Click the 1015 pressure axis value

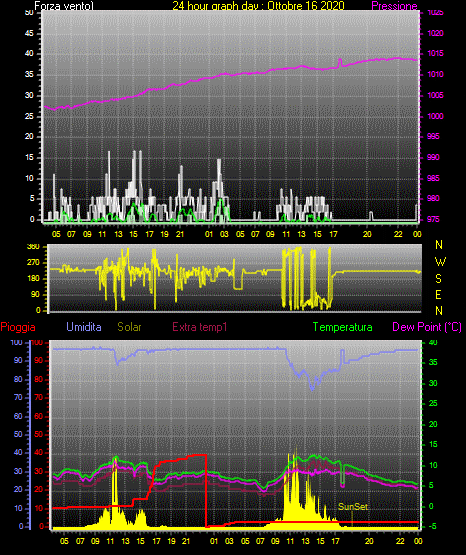coord(435,53)
